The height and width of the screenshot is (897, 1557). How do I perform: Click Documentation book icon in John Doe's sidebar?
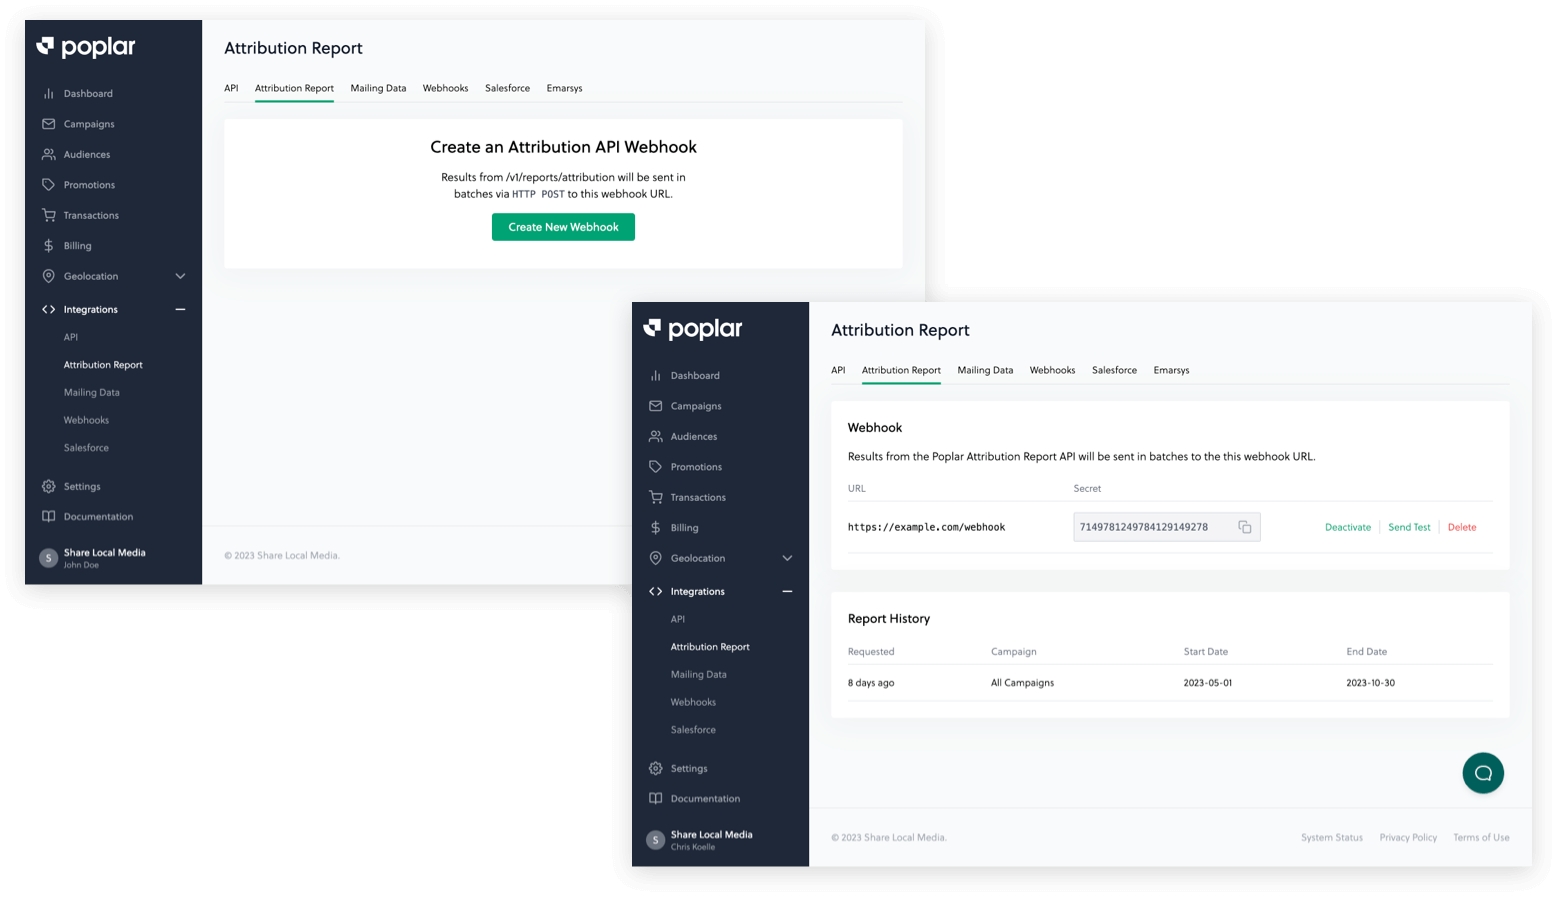(48, 517)
